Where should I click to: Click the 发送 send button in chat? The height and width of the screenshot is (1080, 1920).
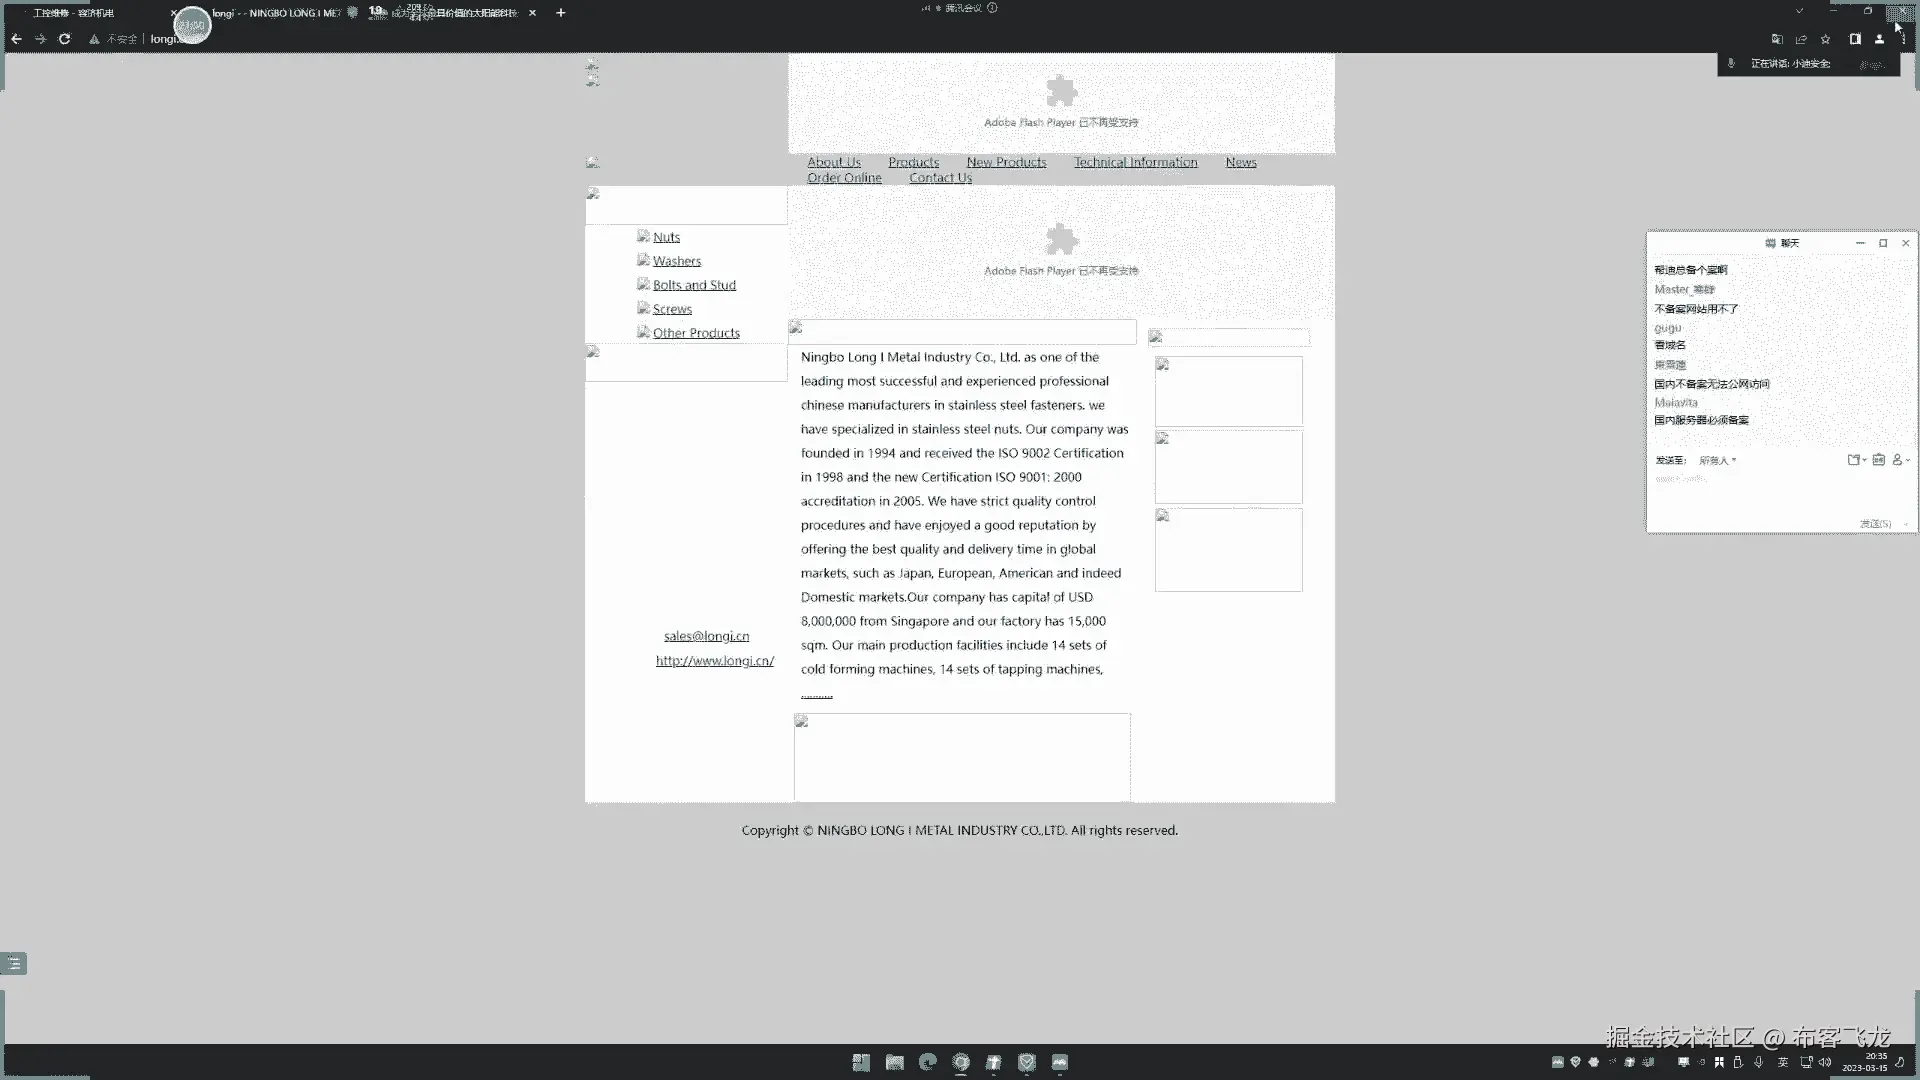coord(1875,524)
